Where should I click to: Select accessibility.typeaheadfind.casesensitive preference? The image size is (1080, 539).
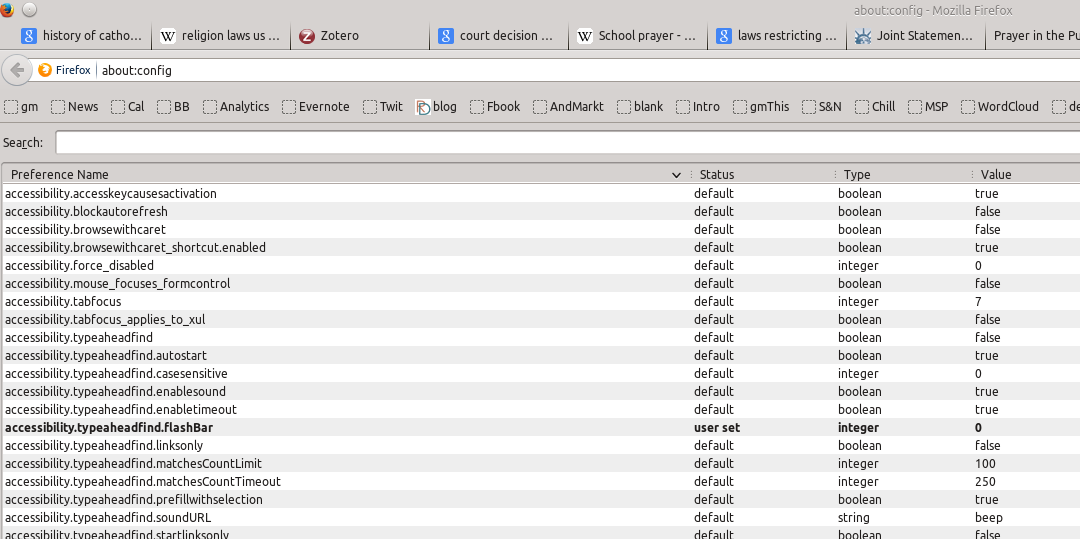(x=541, y=373)
